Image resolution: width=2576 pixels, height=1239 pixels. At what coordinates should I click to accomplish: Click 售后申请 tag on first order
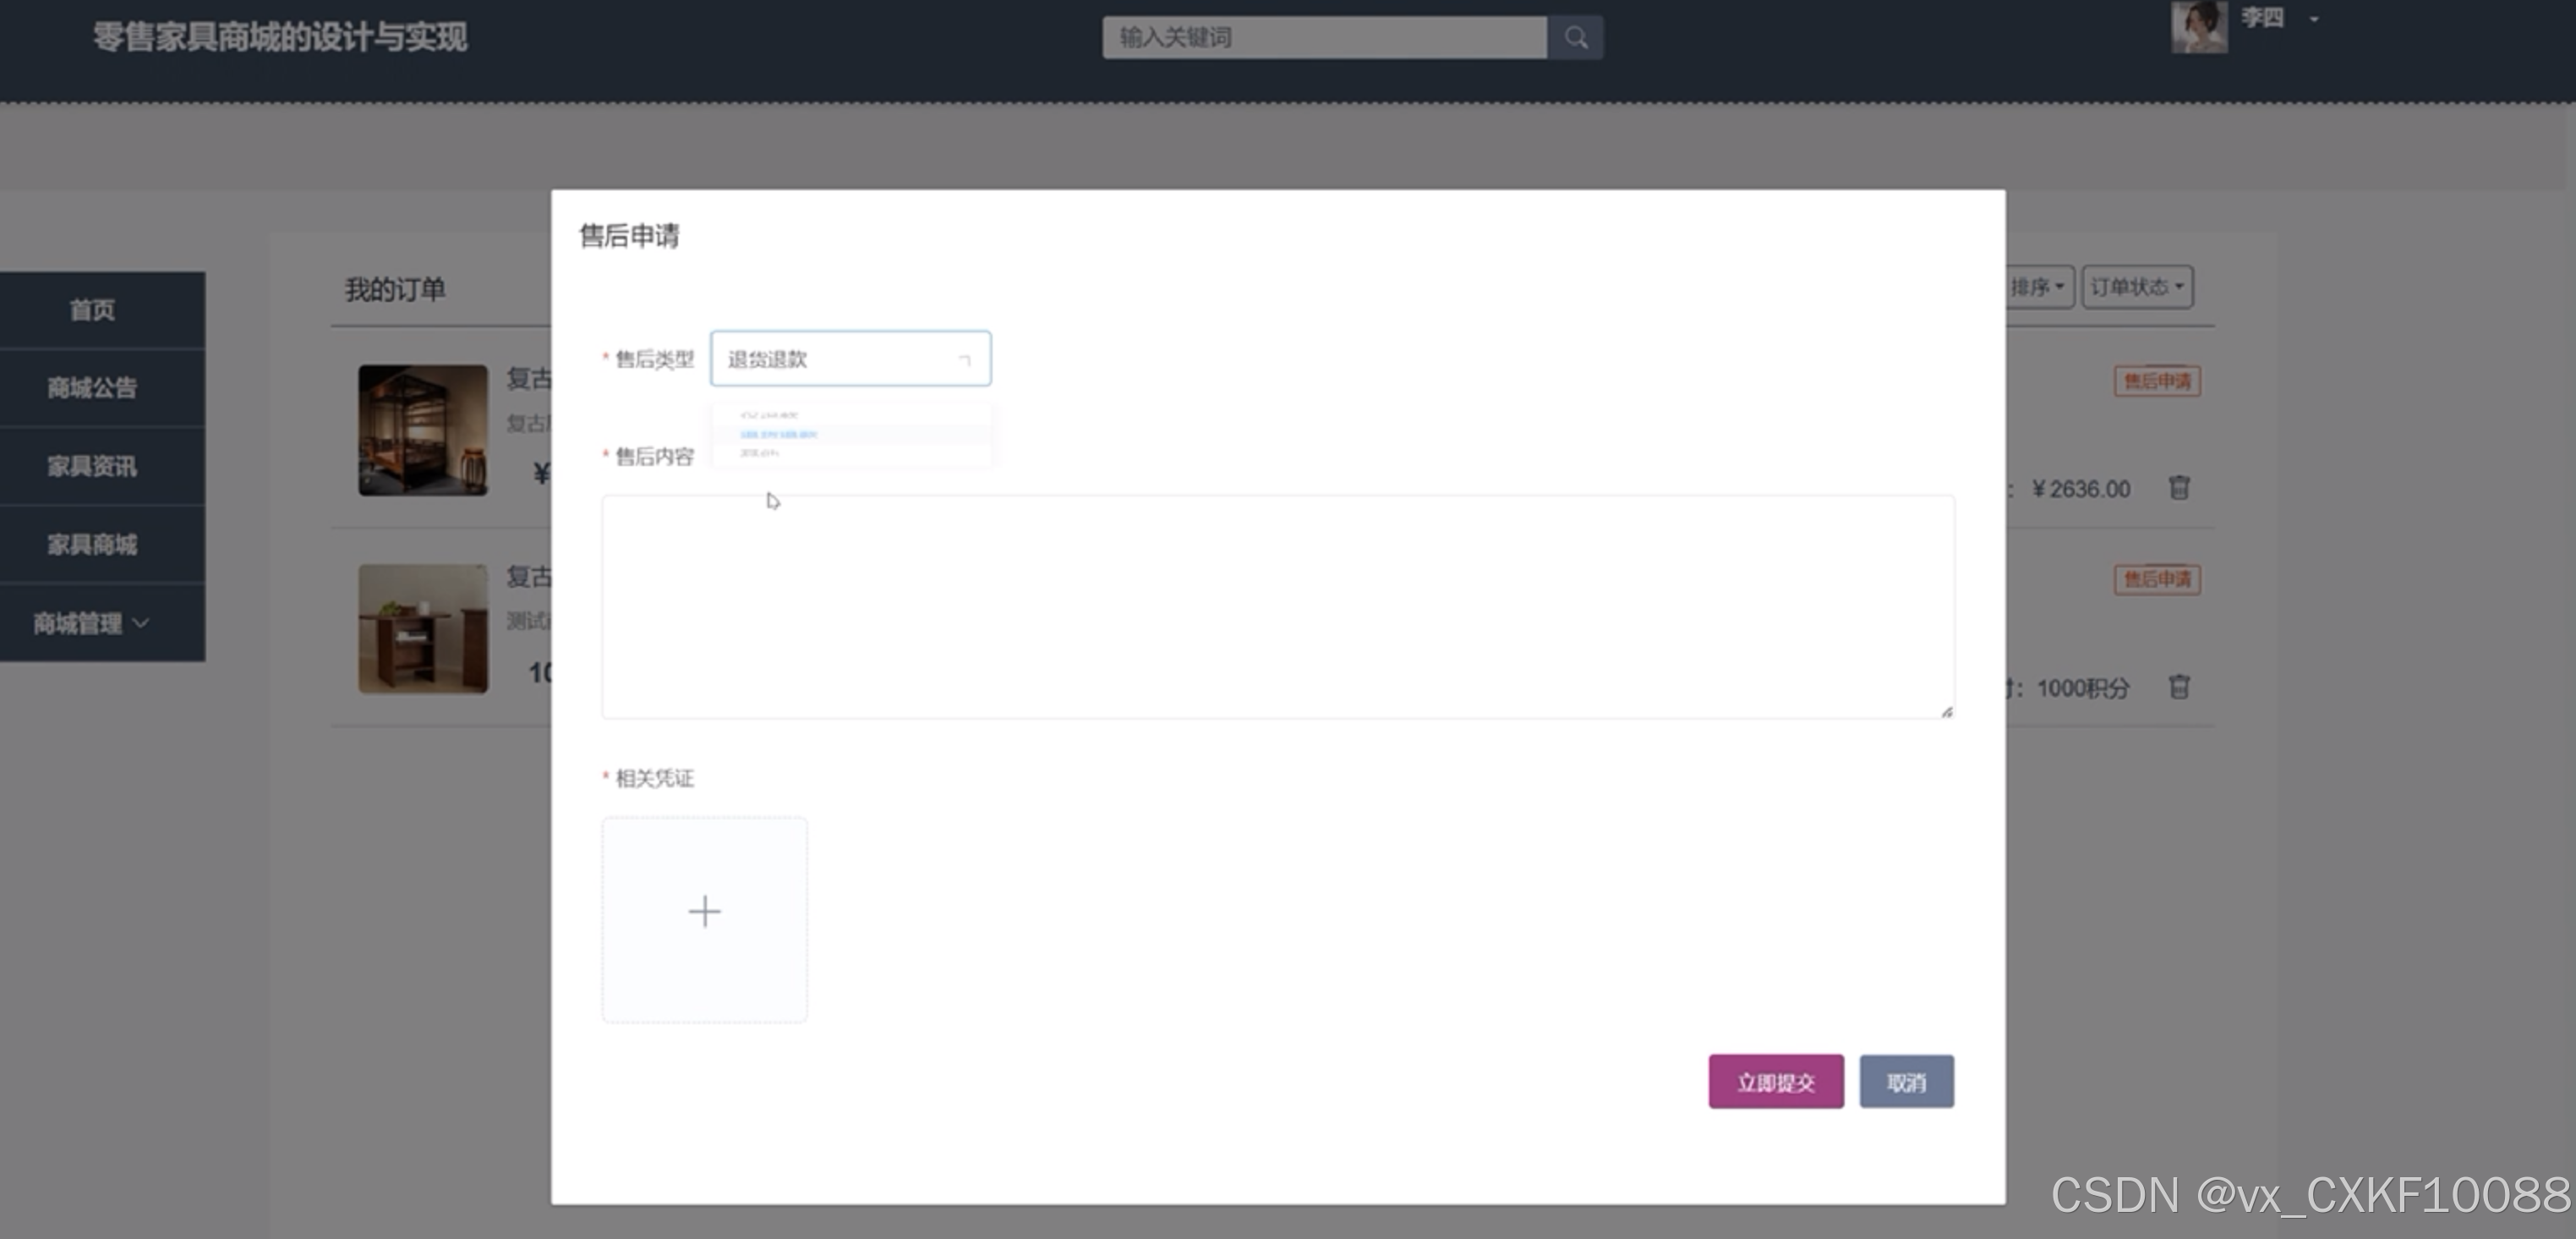point(2157,381)
